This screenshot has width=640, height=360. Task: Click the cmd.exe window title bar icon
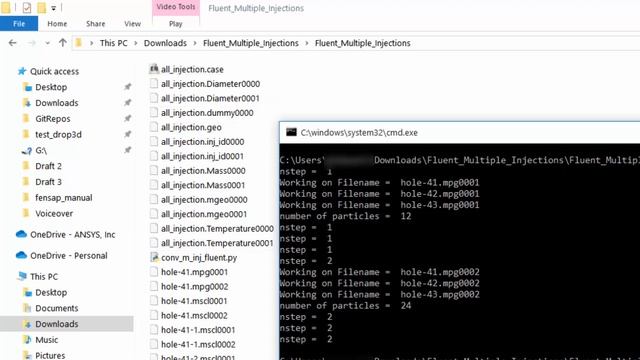pyautogui.click(x=291, y=132)
